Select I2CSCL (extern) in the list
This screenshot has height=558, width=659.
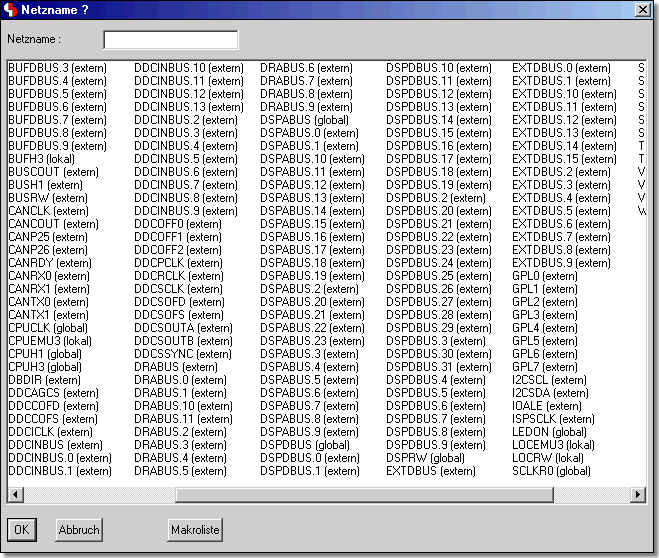(549, 380)
